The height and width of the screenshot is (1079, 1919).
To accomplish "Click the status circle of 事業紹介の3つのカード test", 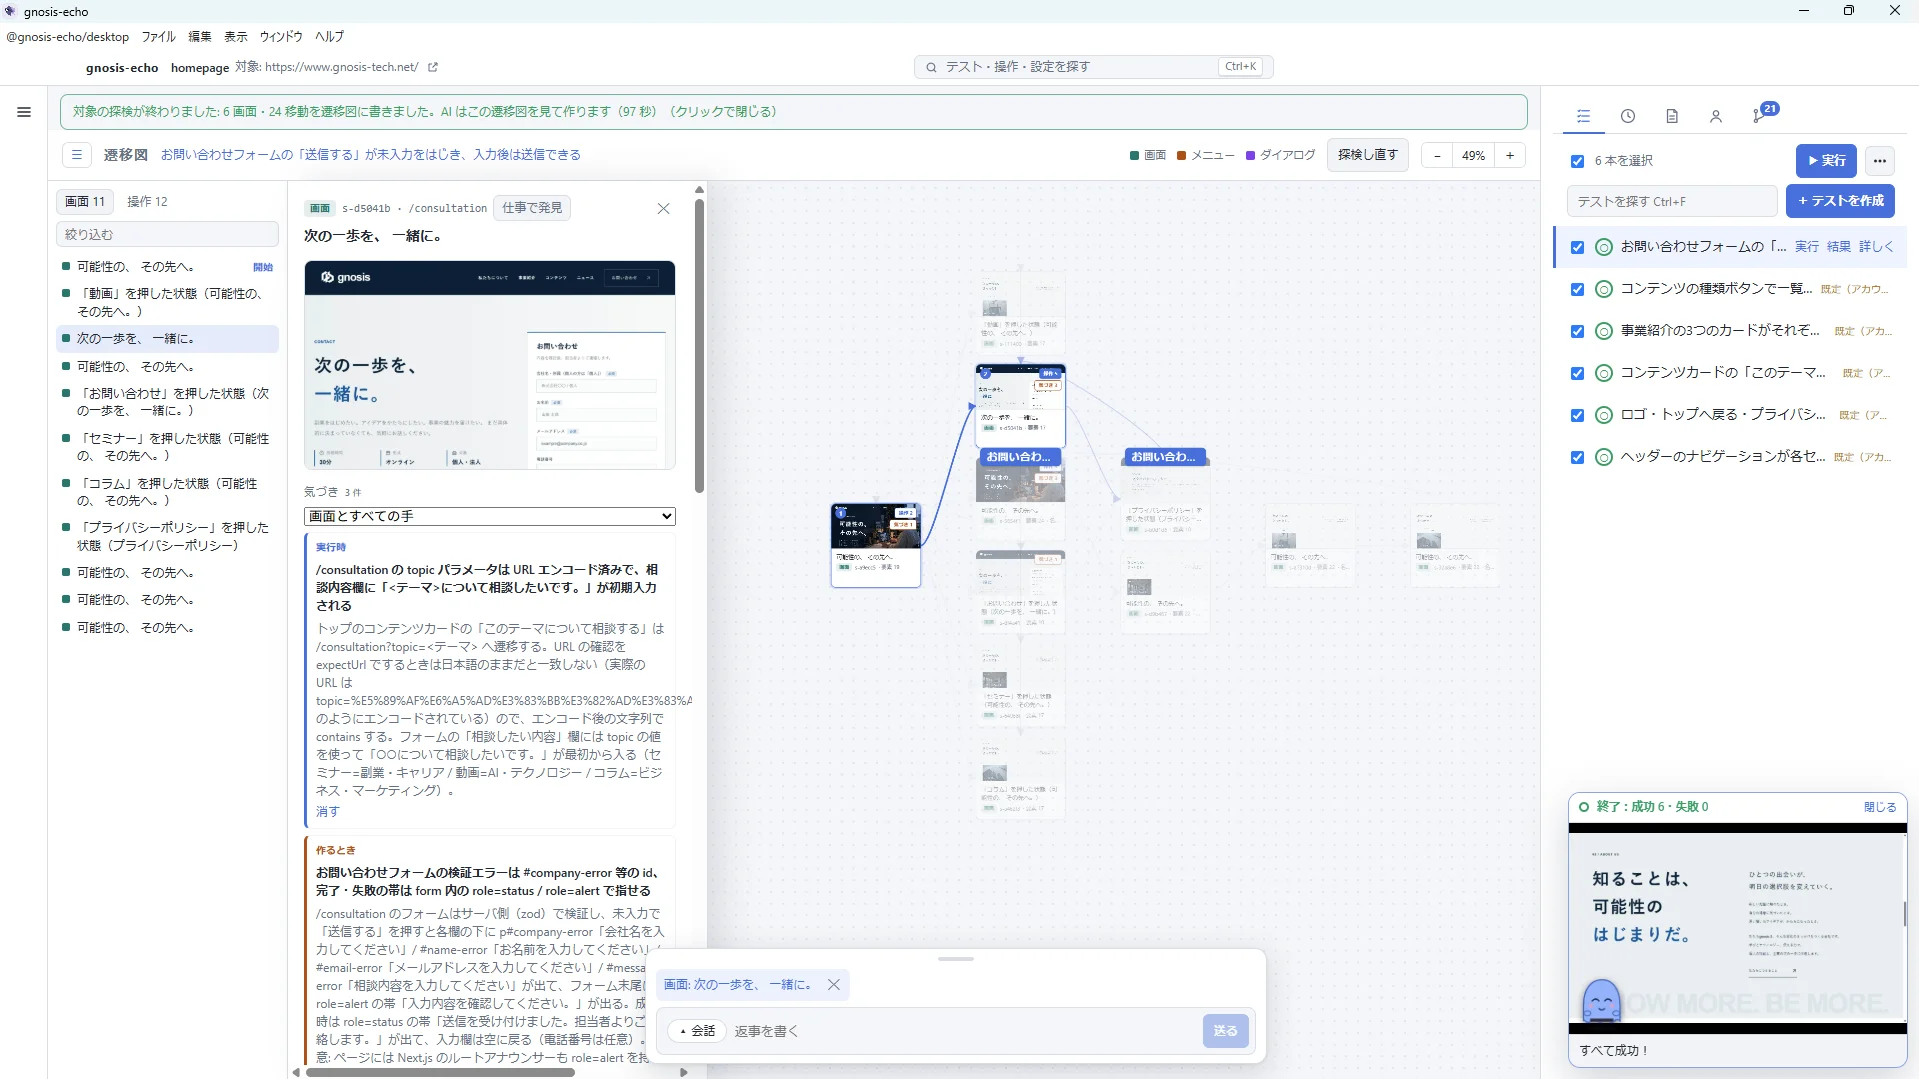I will point(1604,331).
